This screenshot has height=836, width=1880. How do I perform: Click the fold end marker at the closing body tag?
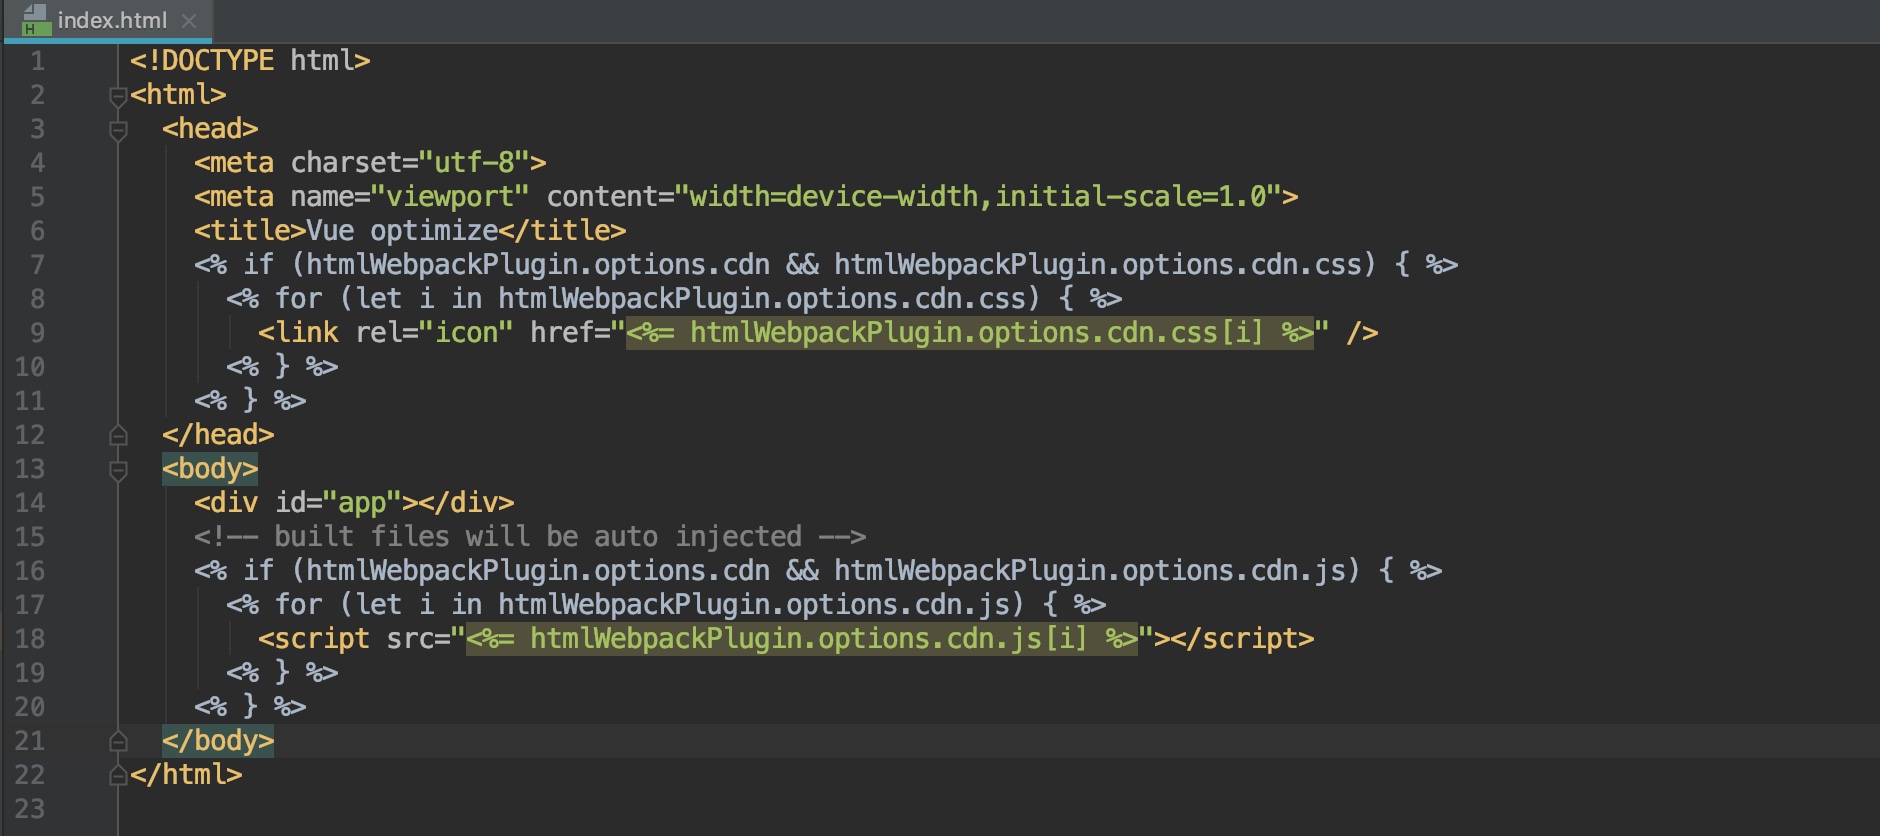pyautogui.click(x=118, y=741)
